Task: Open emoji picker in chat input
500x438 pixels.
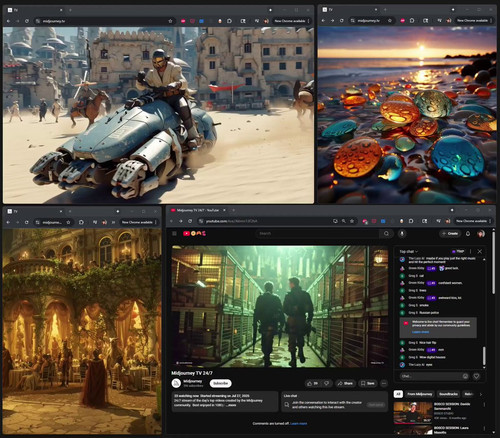Action: [x=465, y=376]
